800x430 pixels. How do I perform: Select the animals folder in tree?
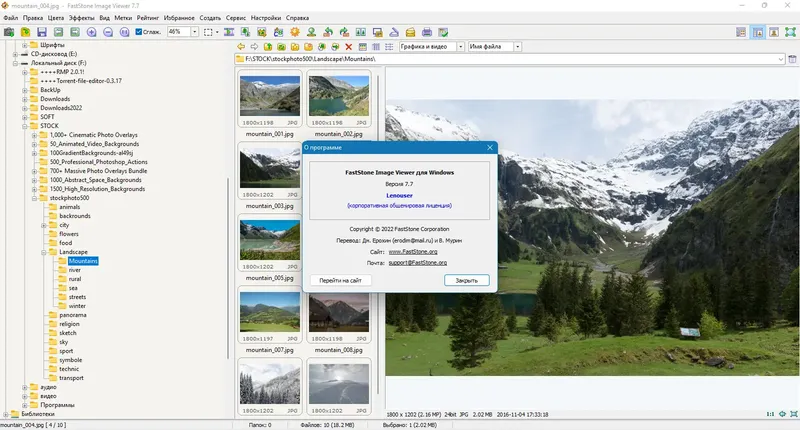pyautogui.click(x=69, y=207)
